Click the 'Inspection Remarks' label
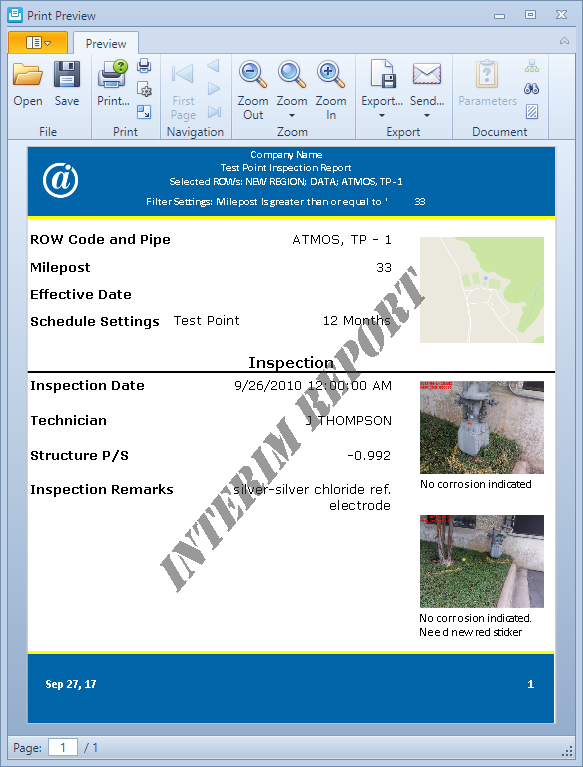The height and width of the screenshot is (767, 583). (x=102, y=490)
